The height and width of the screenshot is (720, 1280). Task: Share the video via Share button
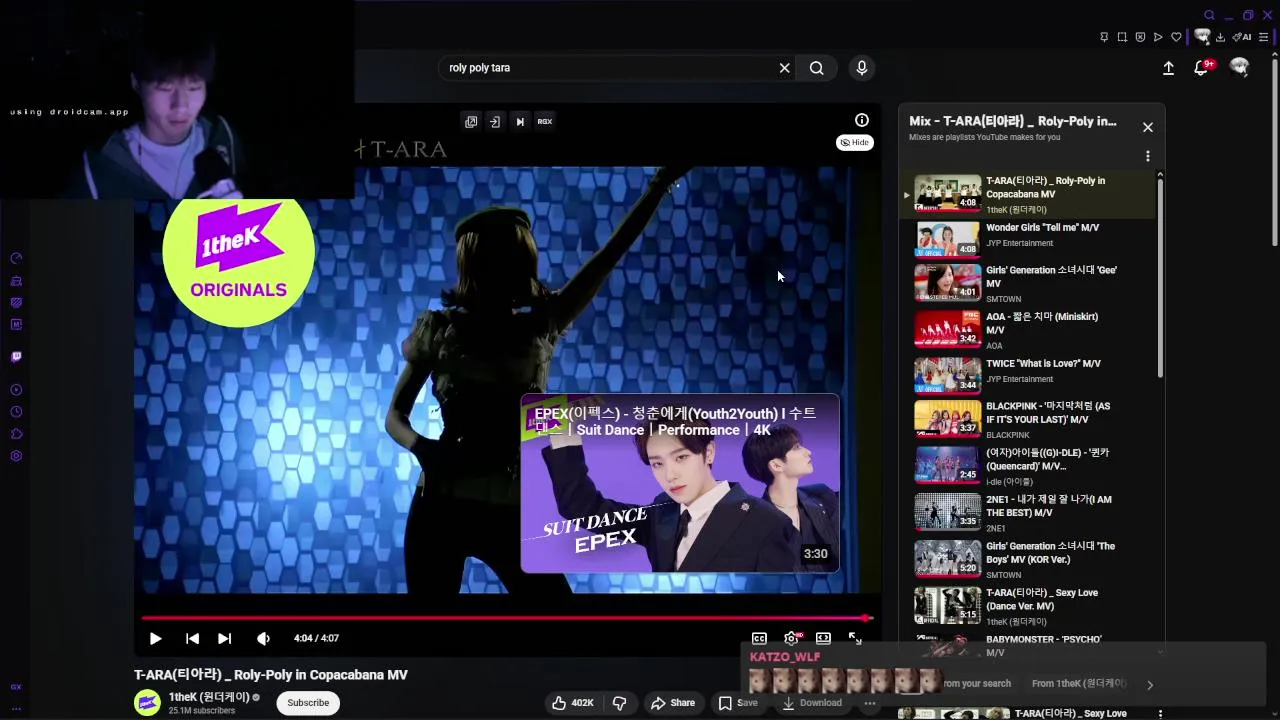pyautogui.click(x=673, y=703)
